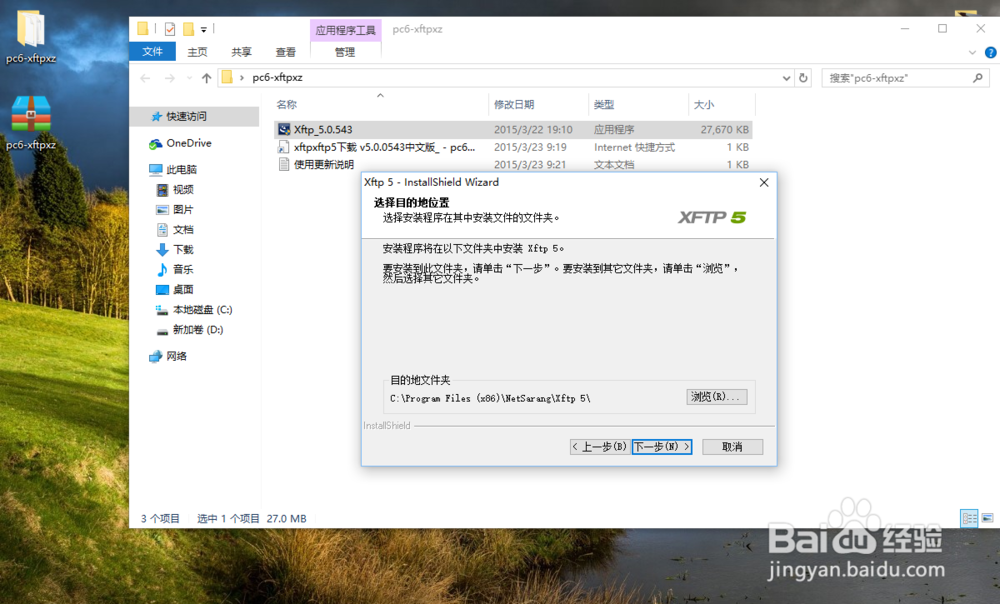This screenshot has height=604, width=1000.
Task: Open the 文件 menu in Explorer
Action: coord(152,52)
